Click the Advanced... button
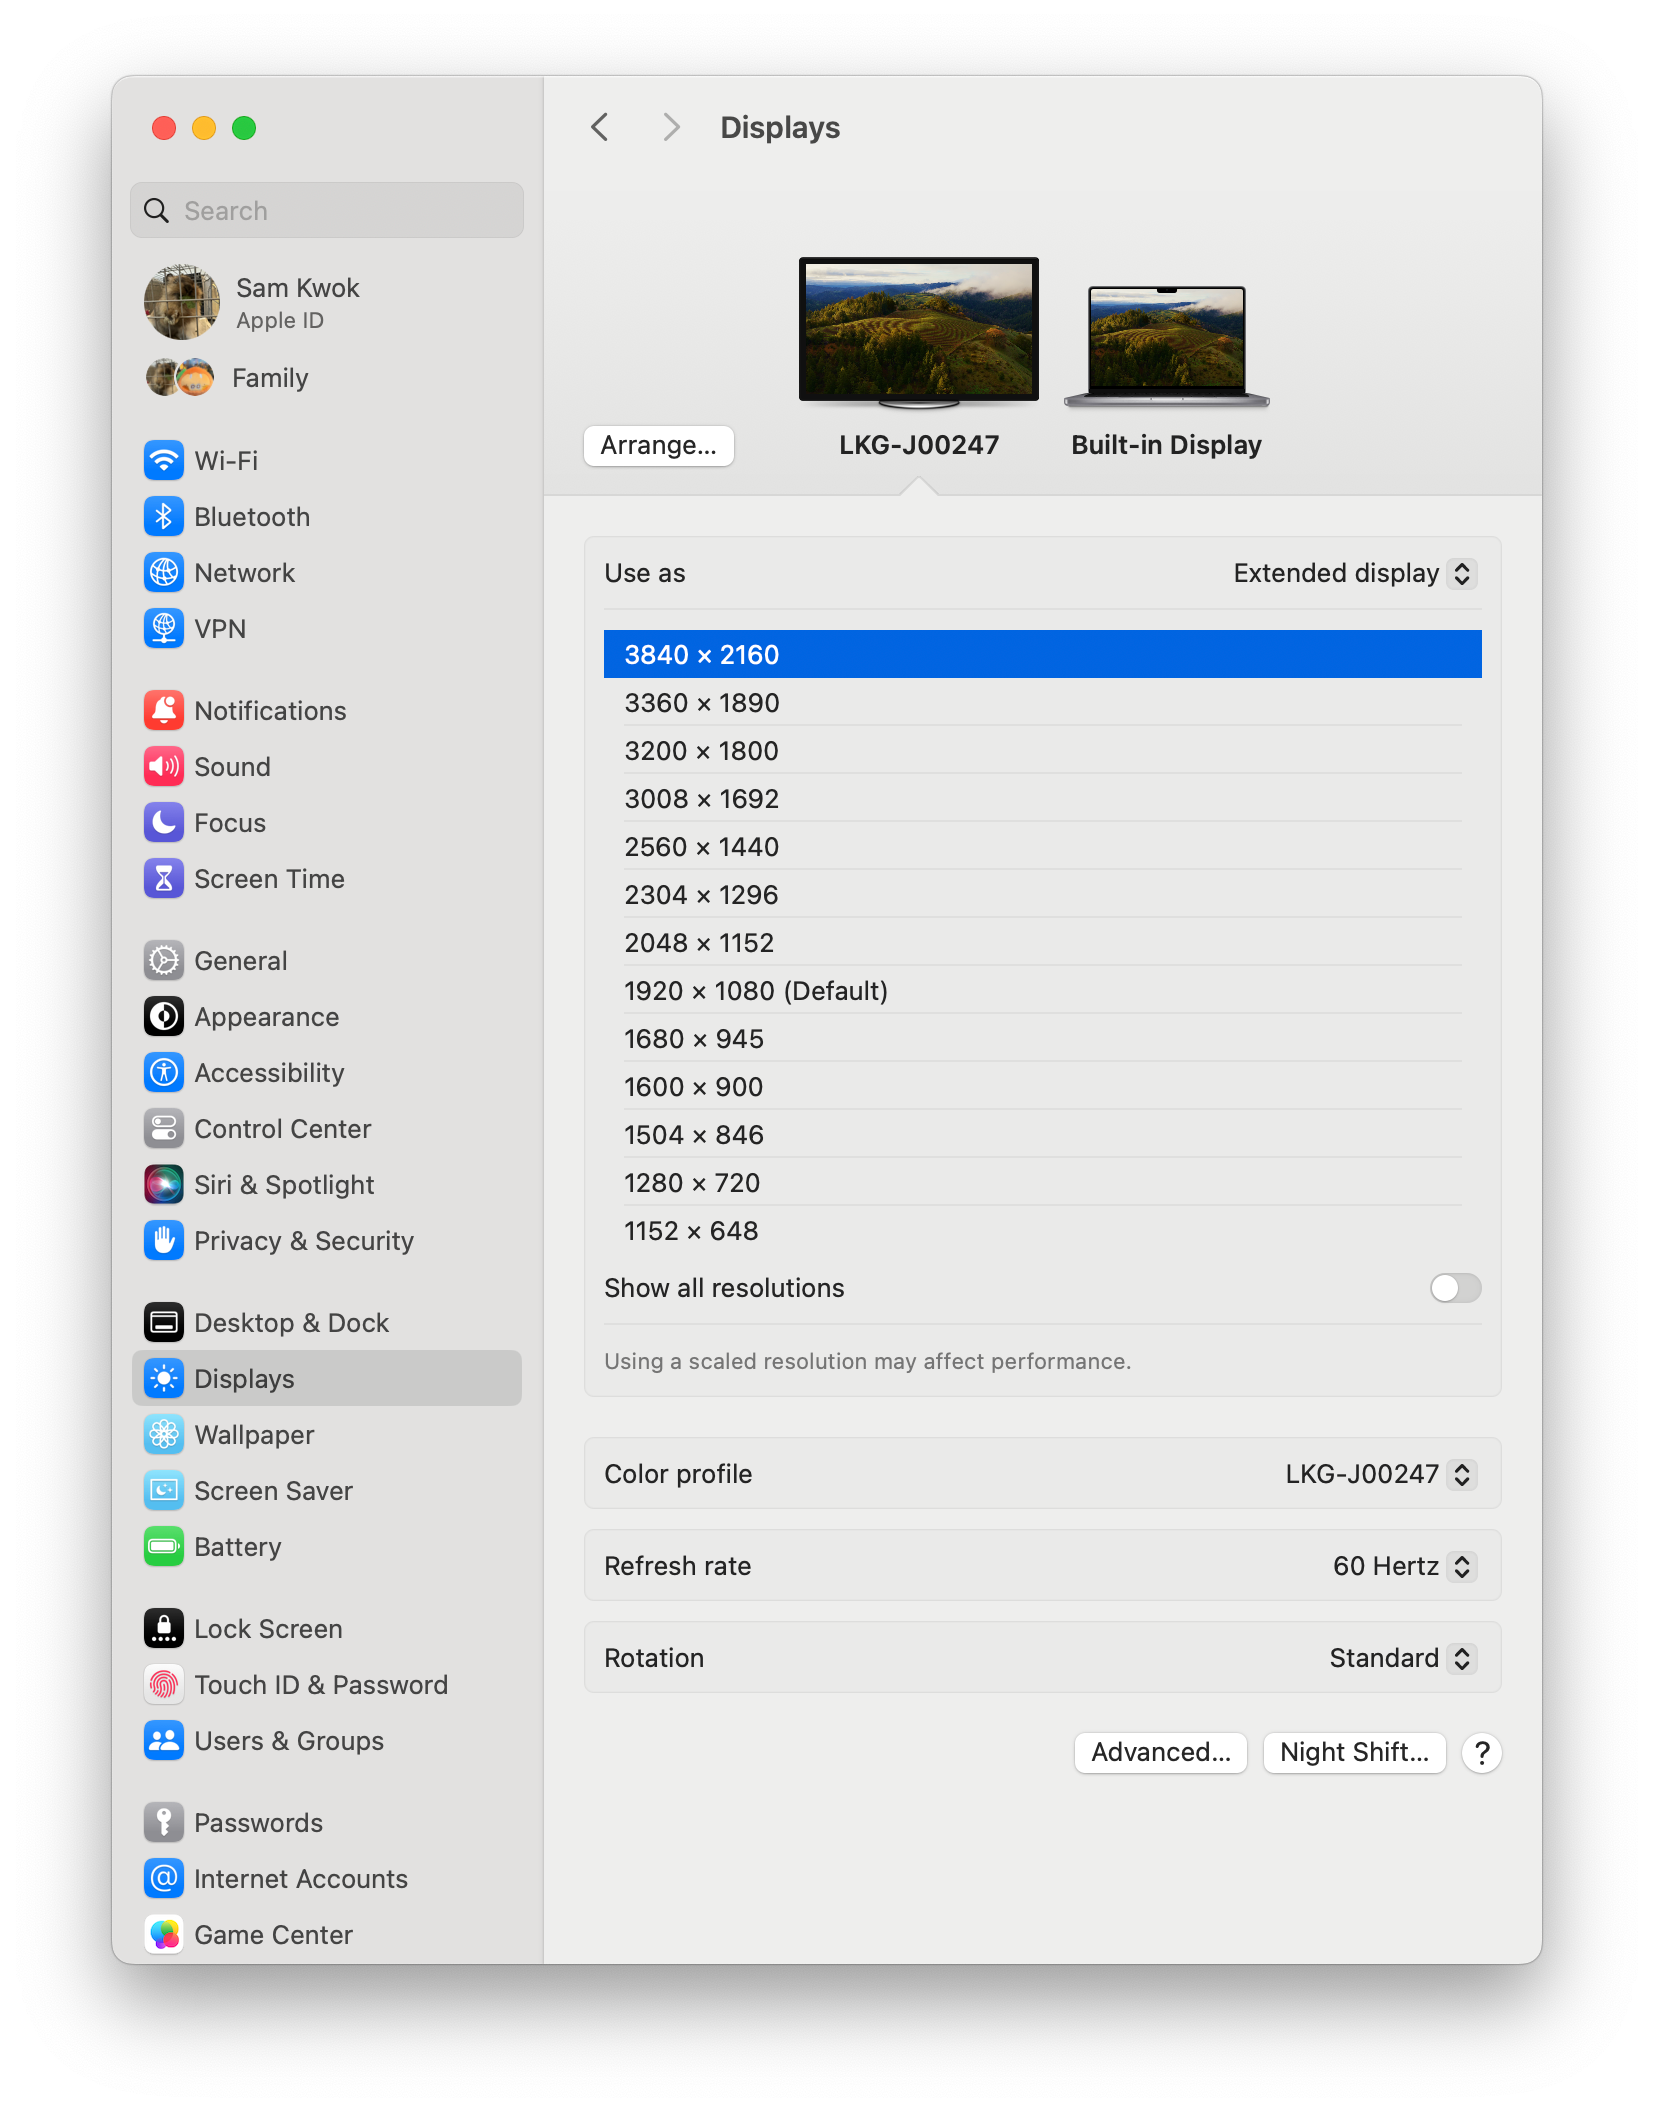1654x2112 pixels. (1160, 1753)
